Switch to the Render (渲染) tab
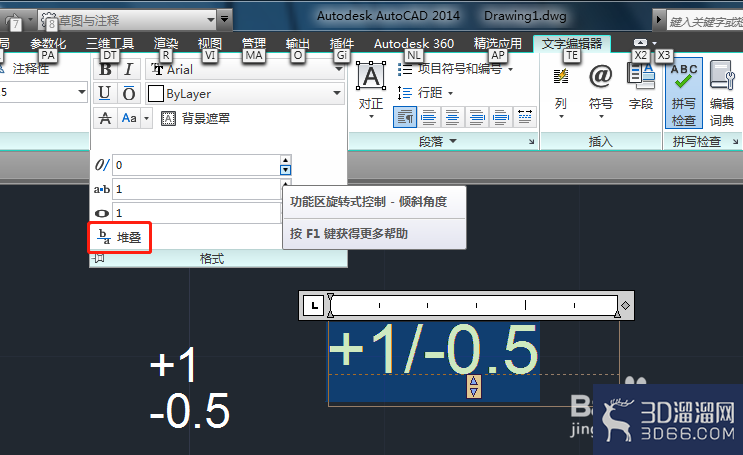The image size is (743, 455). 166,44
